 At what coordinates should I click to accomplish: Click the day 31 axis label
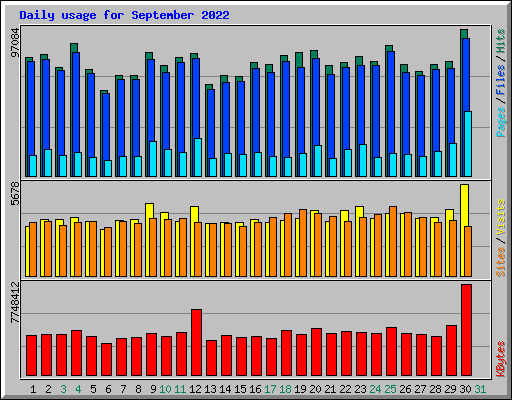coord(480,389)
